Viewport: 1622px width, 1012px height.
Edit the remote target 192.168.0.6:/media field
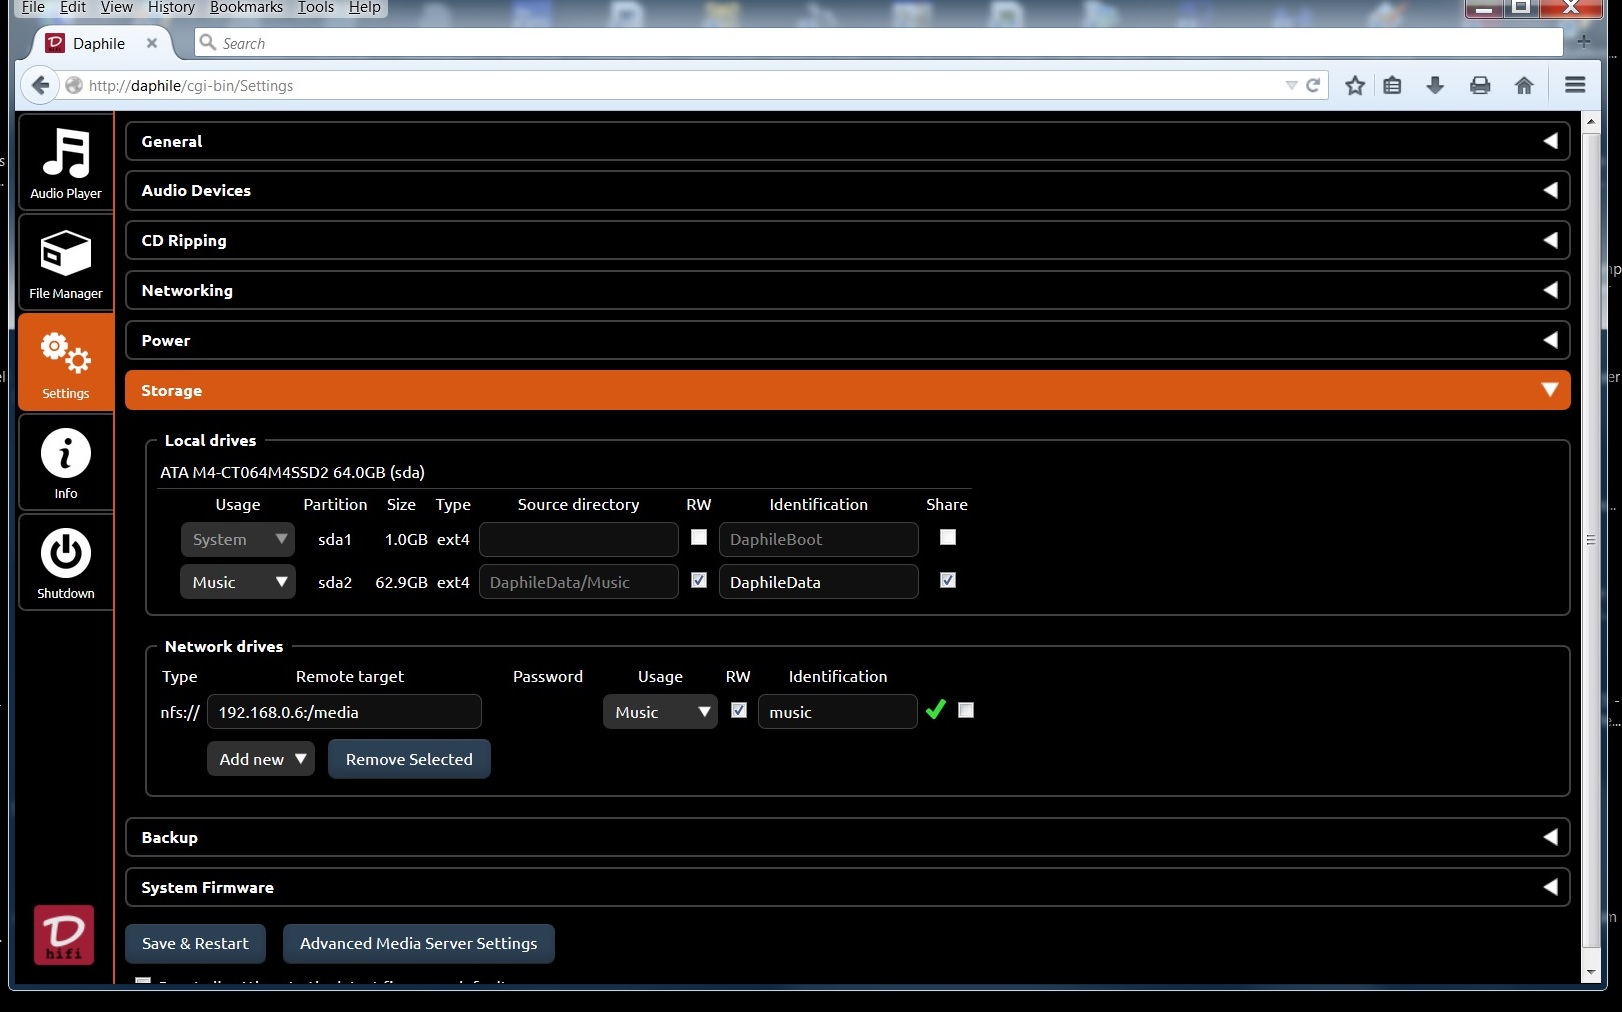click(x=344, y=712)
